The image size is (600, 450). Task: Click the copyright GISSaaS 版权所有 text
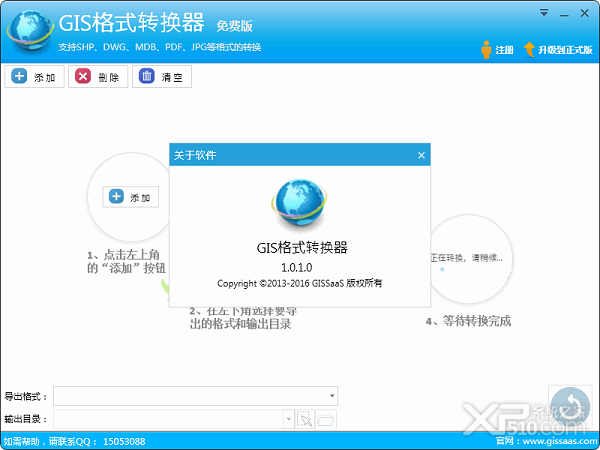[x=300, y=284]
